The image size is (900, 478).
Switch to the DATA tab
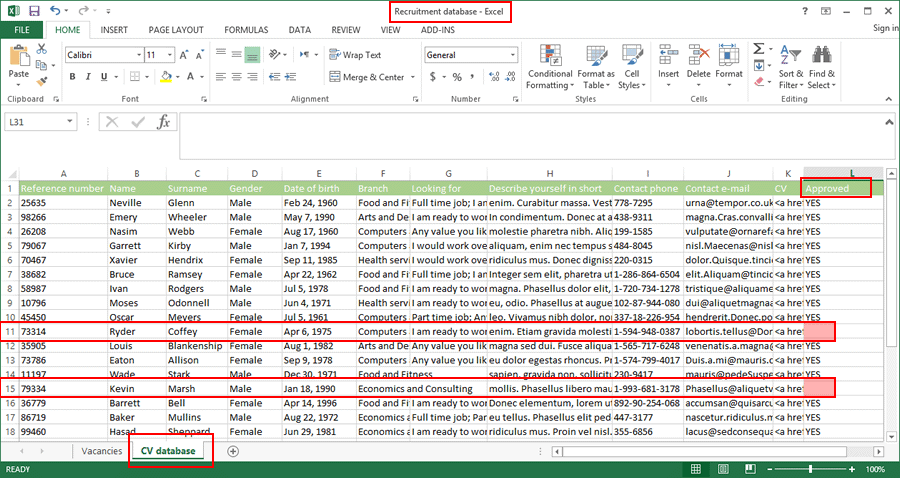[x=300, y=30]
